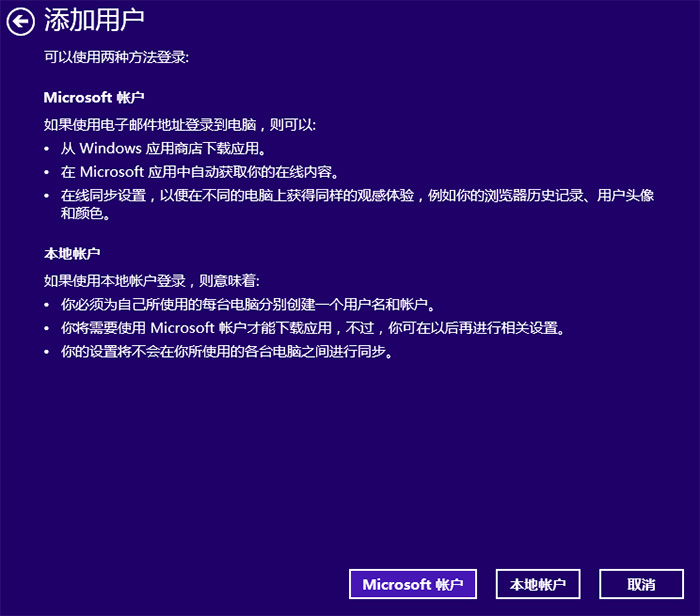Click the line 如果使用电子邮件地址登录到电脑，则可以:
The image size is (700, 616).
pyautogui.click(x=180, y=125)
